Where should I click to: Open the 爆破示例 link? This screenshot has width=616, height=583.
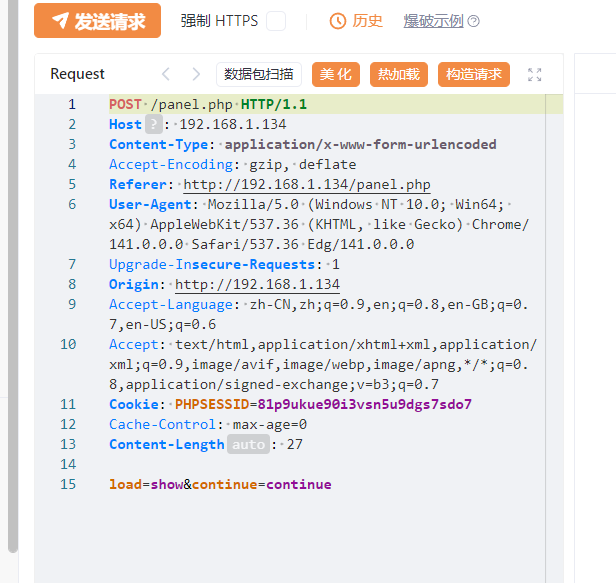click(x=433, y=21)
